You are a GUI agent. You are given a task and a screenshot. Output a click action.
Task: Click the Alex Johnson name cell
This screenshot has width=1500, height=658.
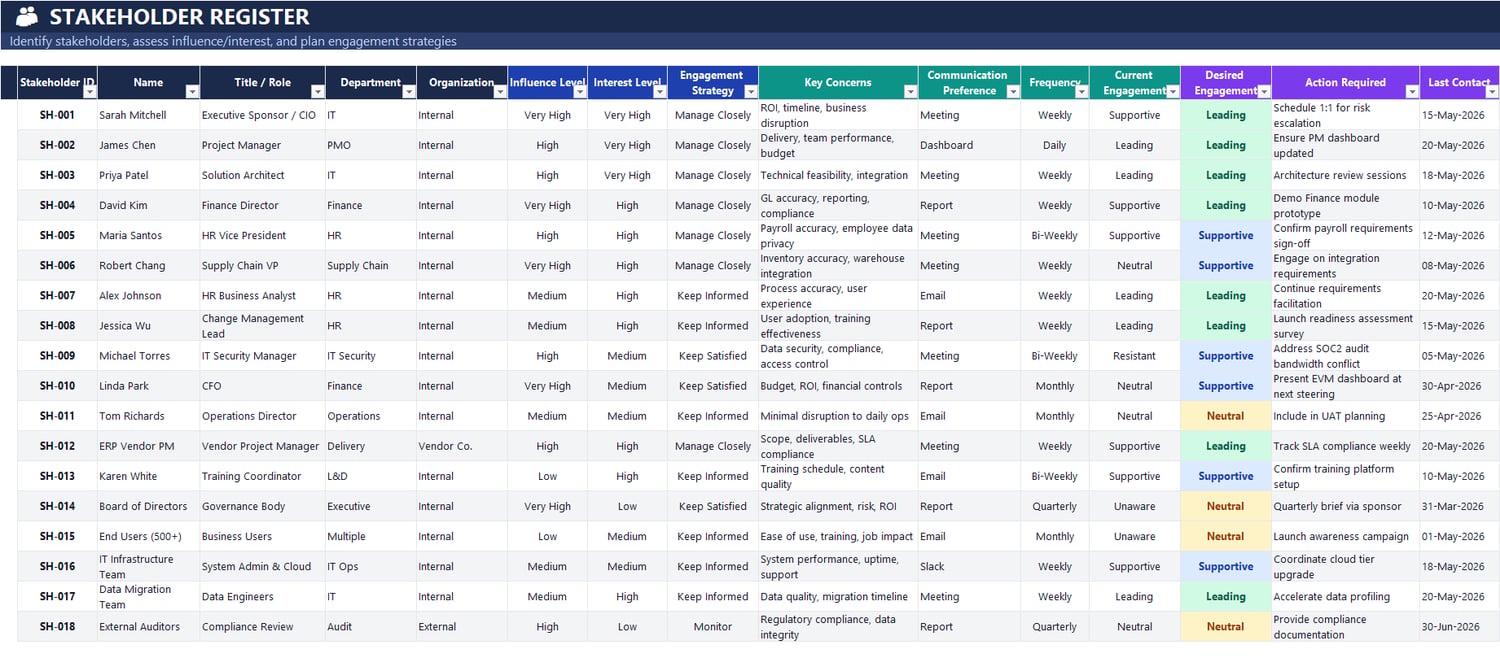(148, 295)
